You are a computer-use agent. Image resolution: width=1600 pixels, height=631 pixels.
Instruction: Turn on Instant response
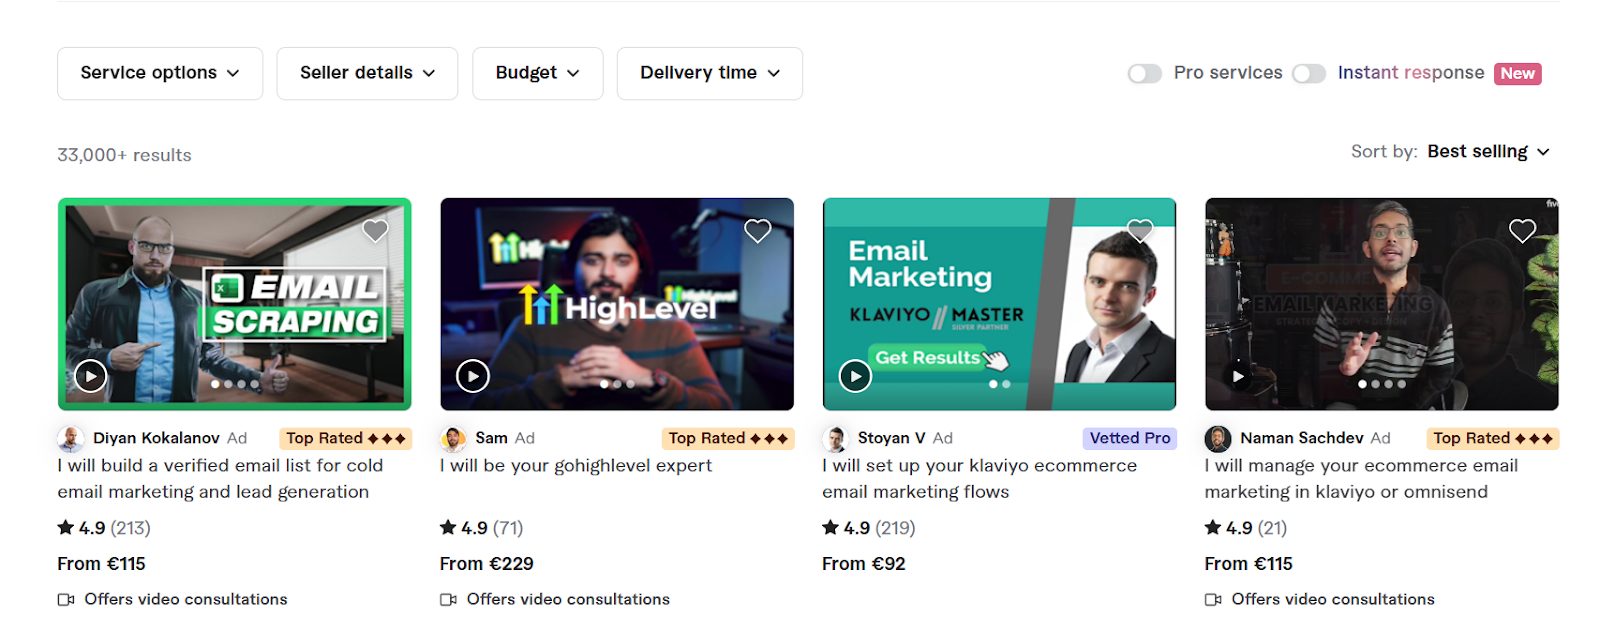[1309, 73]
